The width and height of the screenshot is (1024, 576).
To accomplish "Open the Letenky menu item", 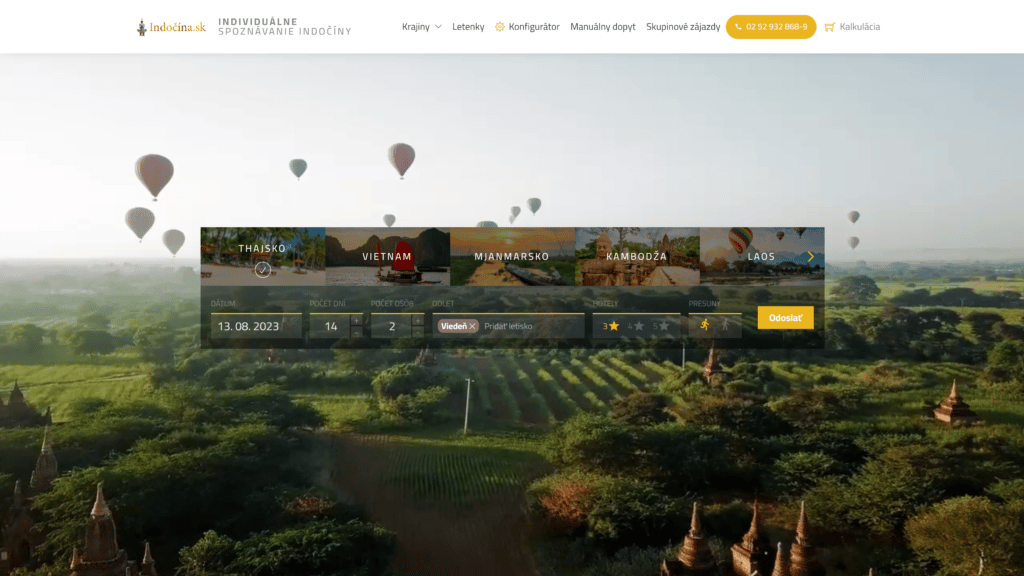I will coord(468,27).
